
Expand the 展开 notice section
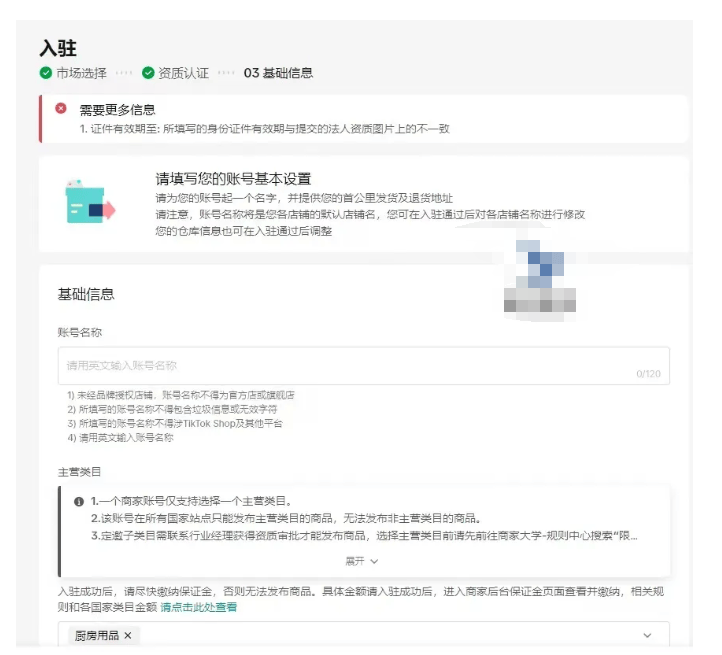(362, 561)
